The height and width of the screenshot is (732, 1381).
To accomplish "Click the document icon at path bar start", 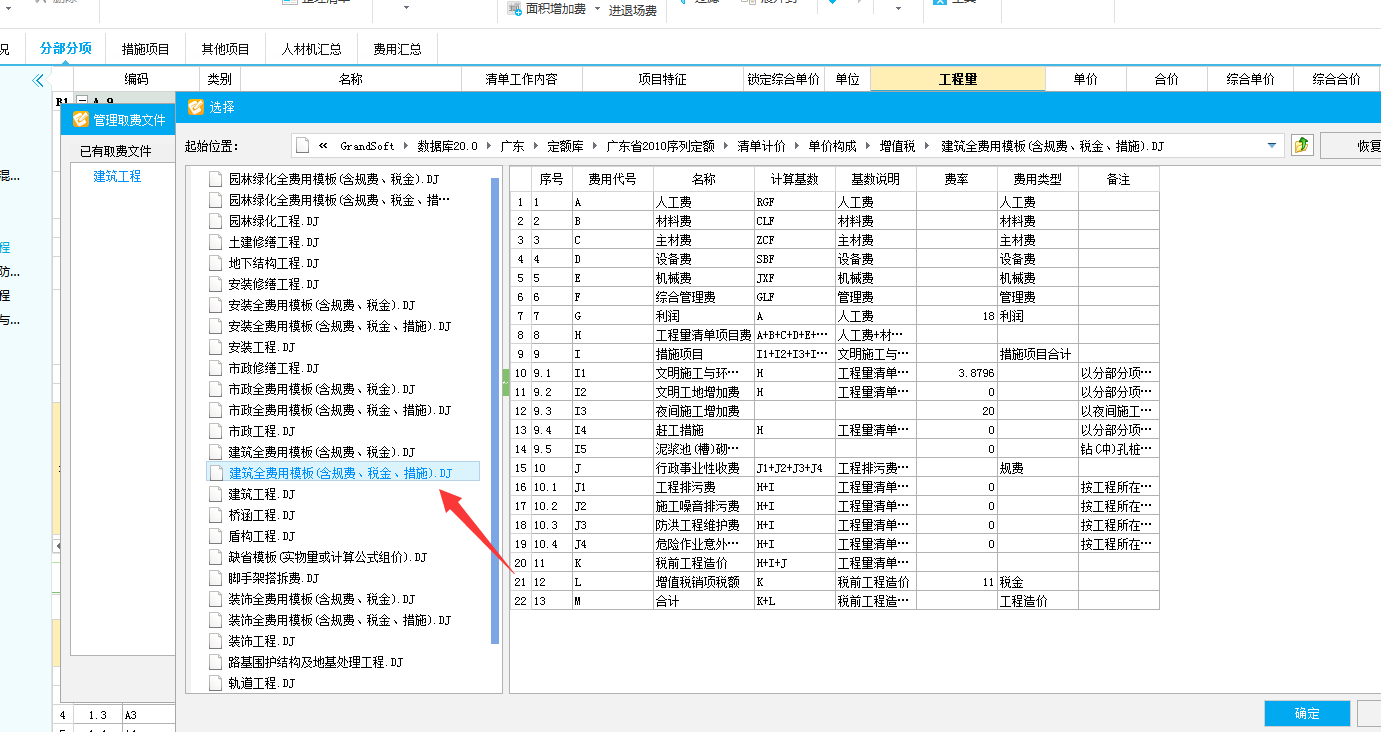I will coord(303,146).
